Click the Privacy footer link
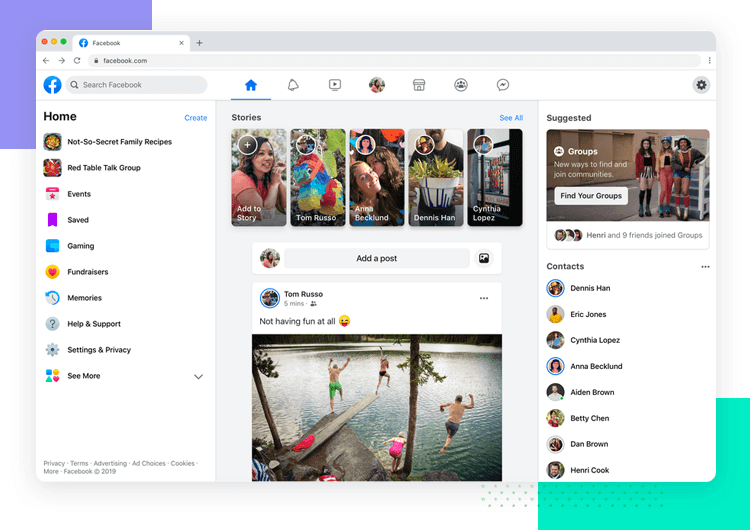750x530 pixels. pos(54,464)
